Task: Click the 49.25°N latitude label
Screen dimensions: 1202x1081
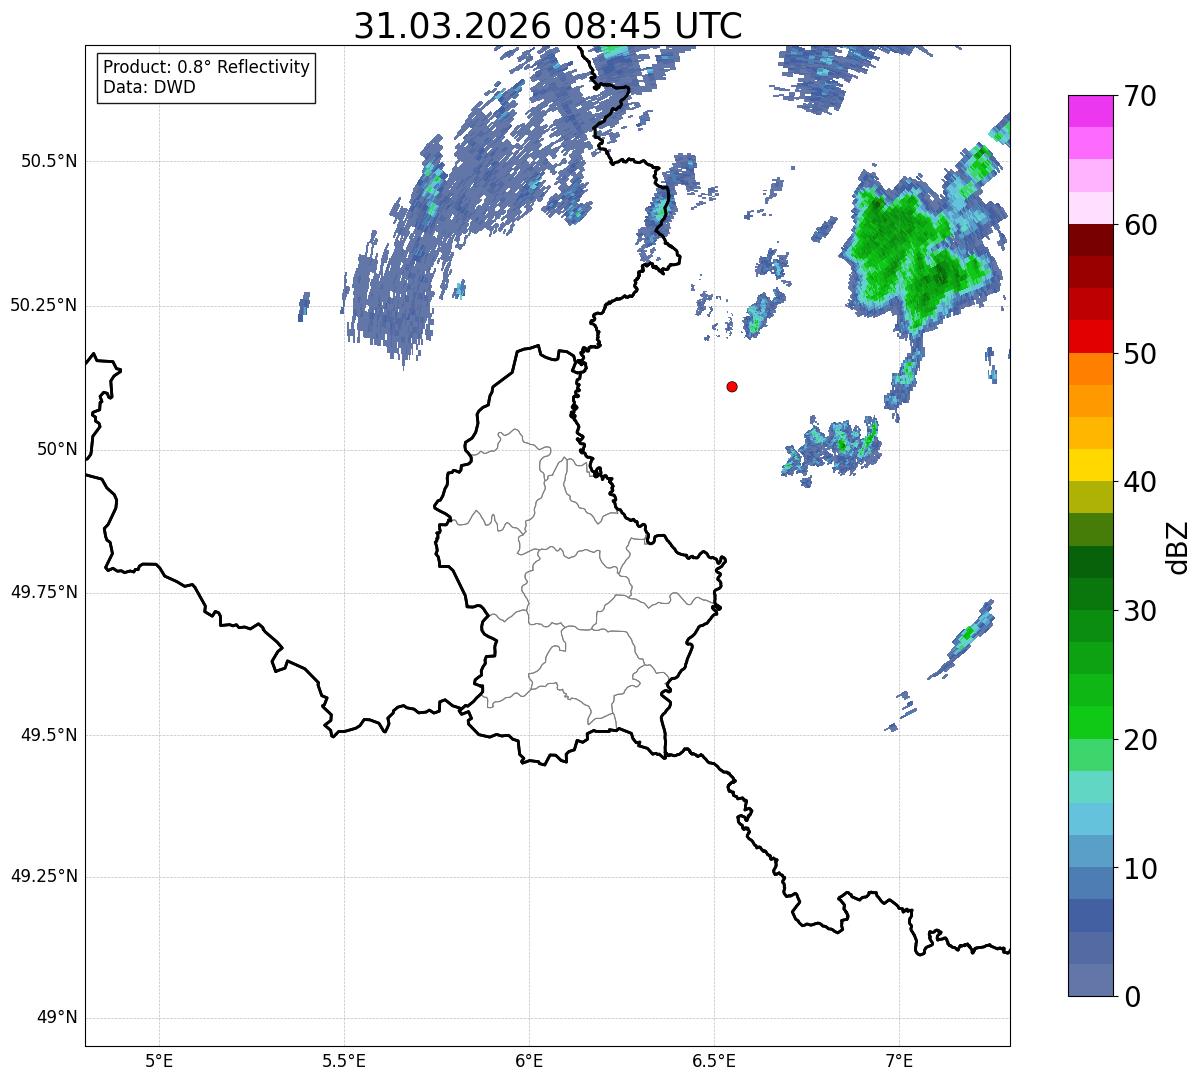Action: 43,876
